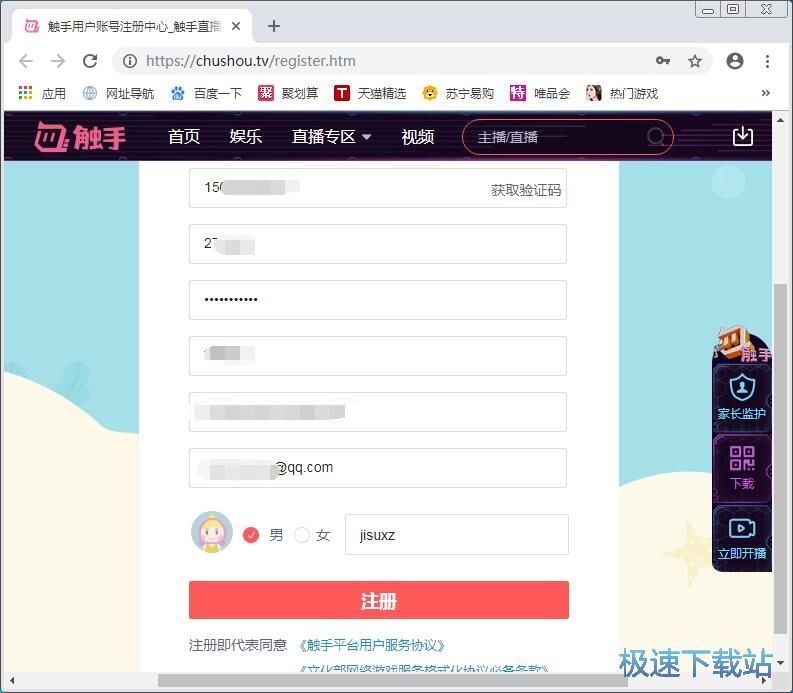The image size is (793, 693).
Task: Open 唯品会 bookmark
Action: point(540,93)
